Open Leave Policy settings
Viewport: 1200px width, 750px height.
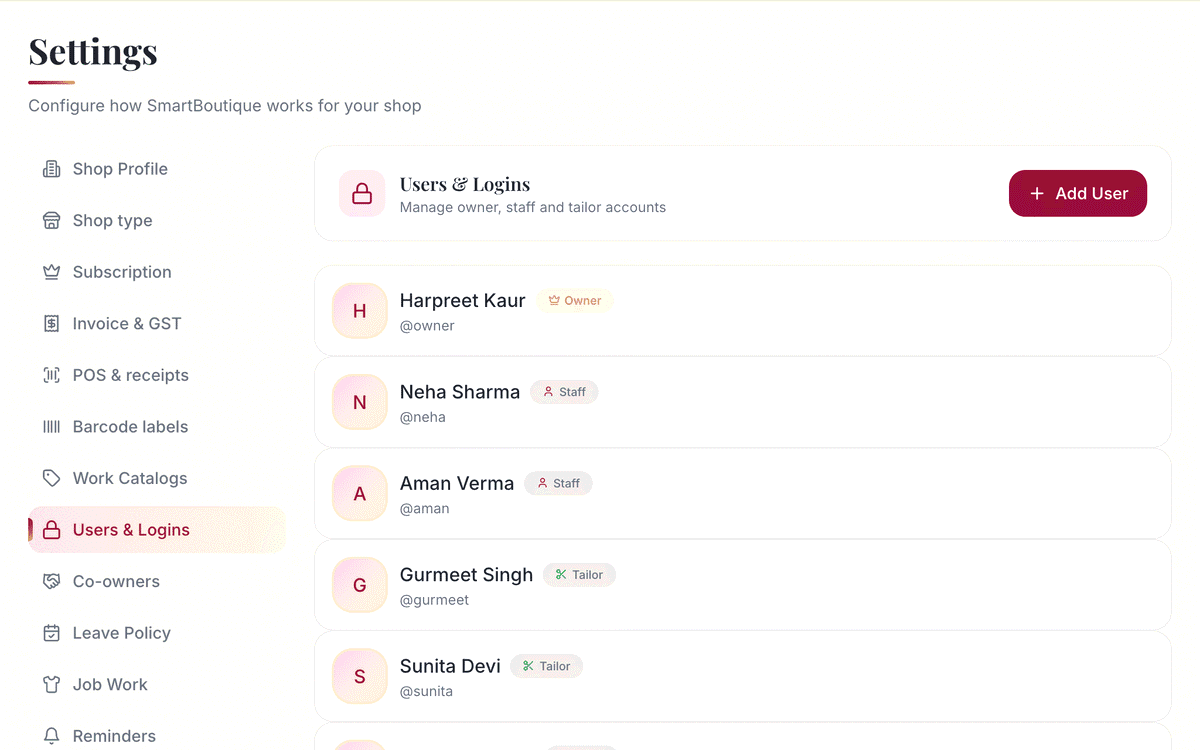coord(157,633)
